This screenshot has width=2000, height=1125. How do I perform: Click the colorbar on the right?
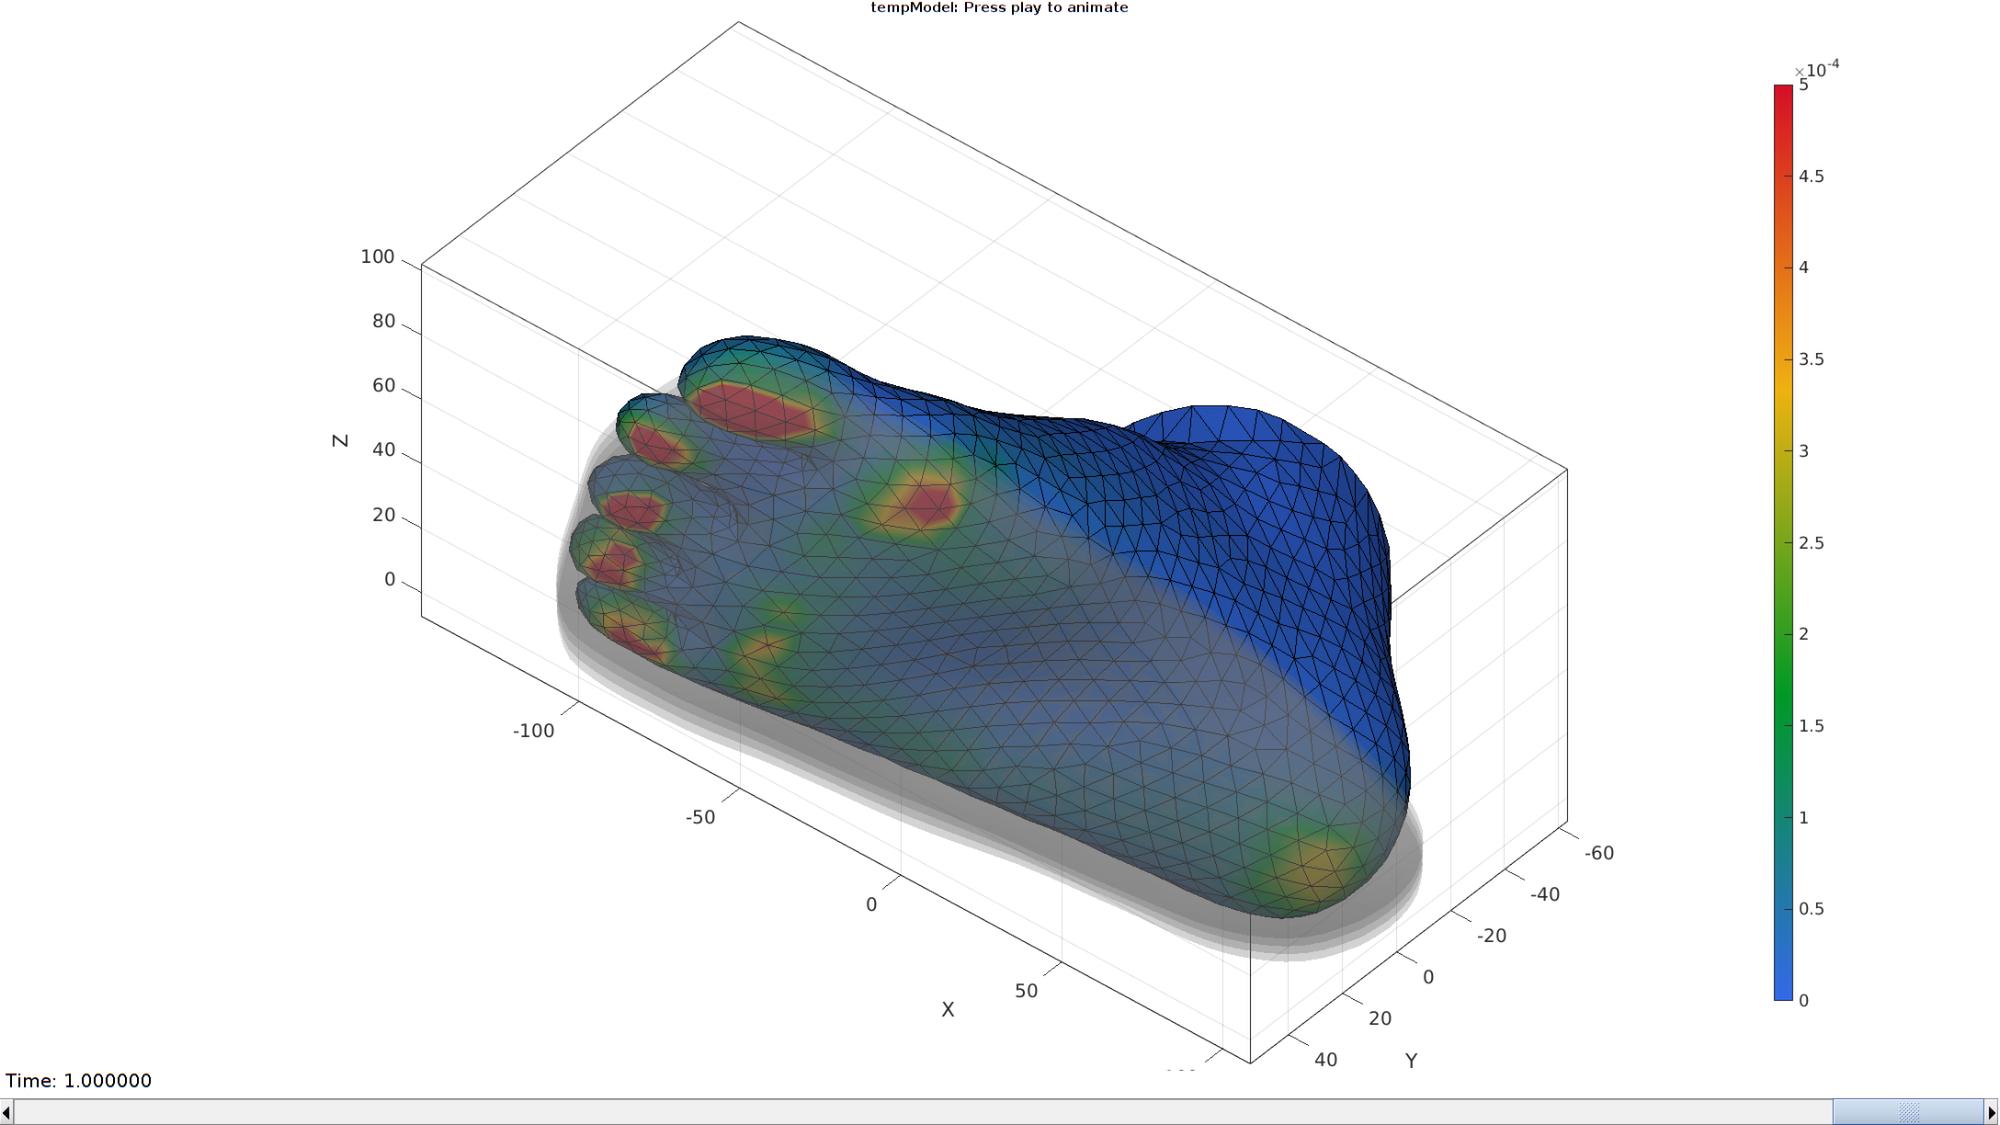(1783, 542)
